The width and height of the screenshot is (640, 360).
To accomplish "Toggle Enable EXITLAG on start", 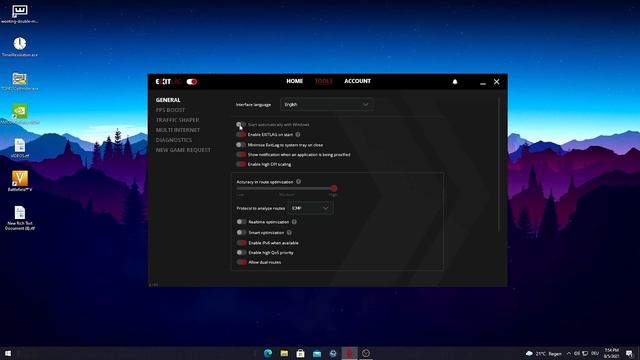I will (241, 134).
